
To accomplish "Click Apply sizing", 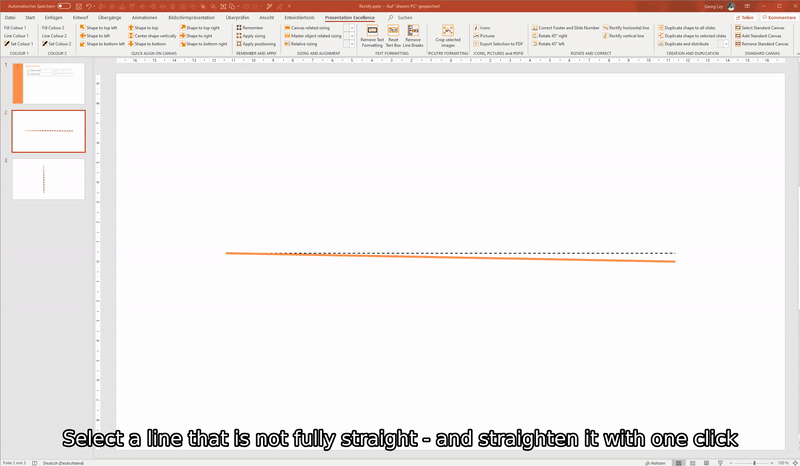I will point(251,36).
